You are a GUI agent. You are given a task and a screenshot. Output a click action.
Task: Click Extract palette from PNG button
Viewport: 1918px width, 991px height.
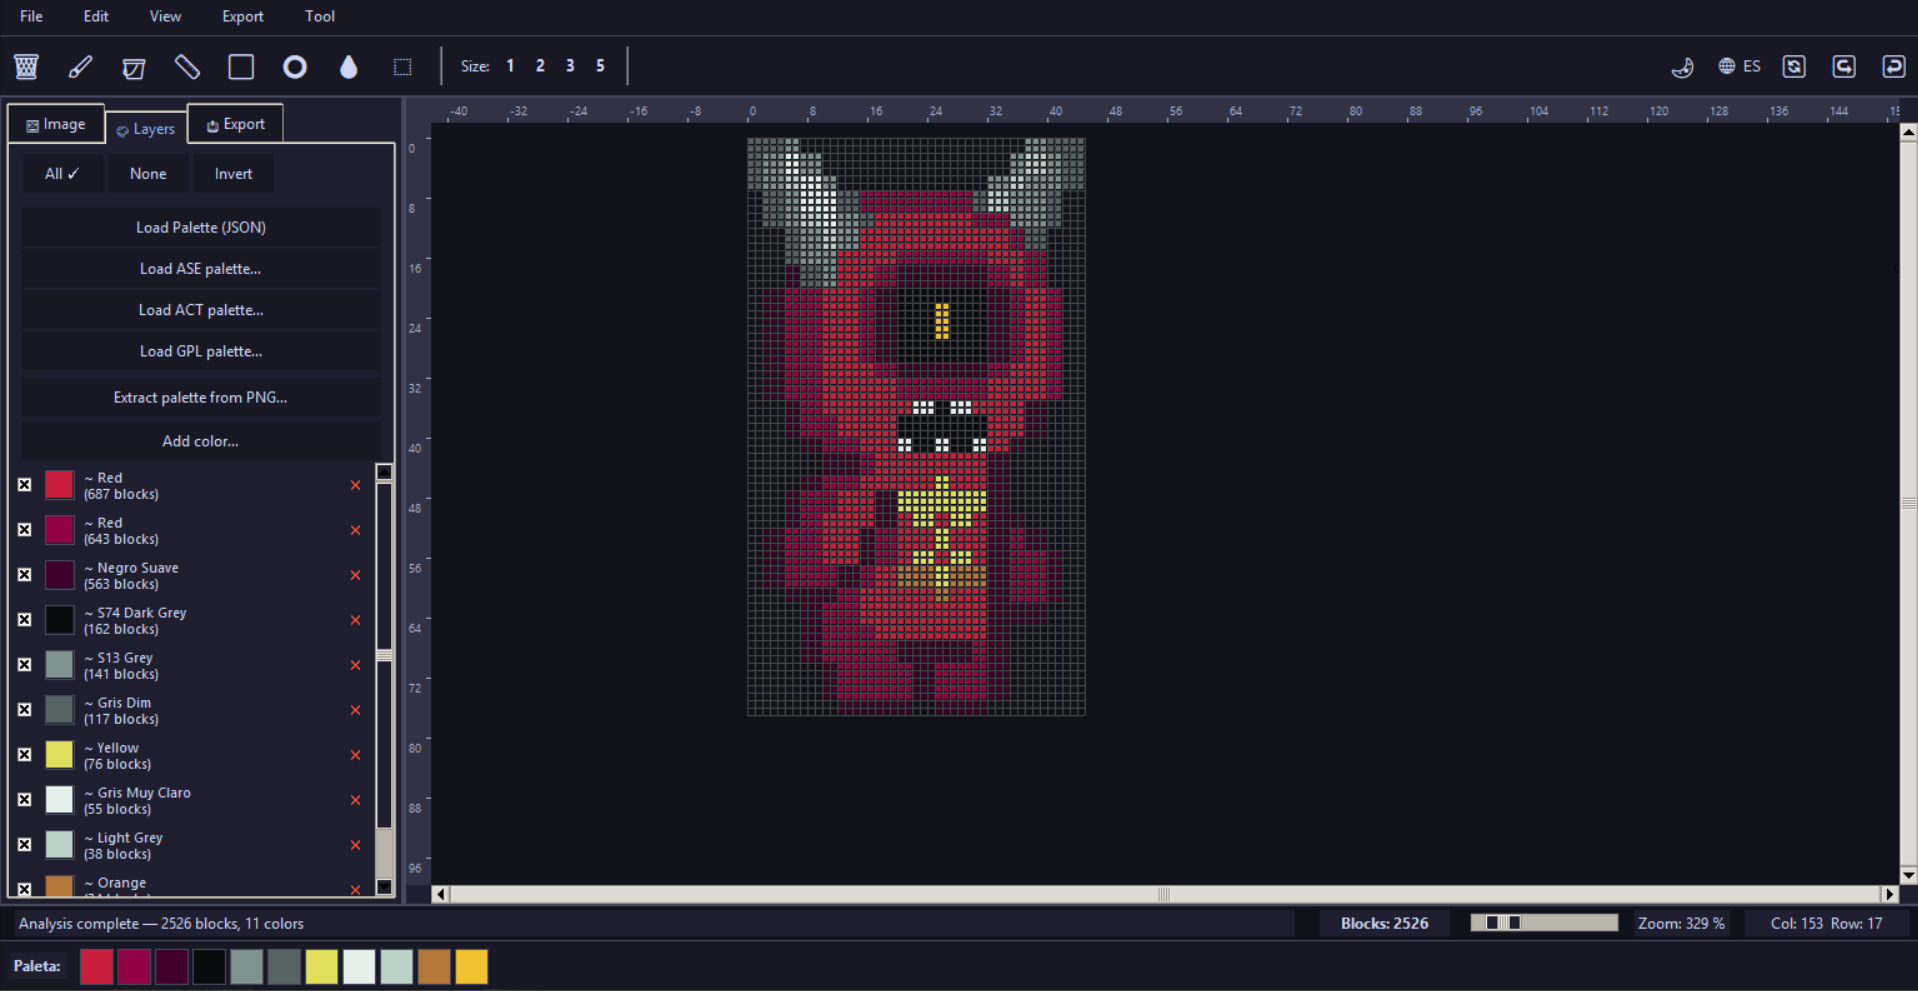201,397
